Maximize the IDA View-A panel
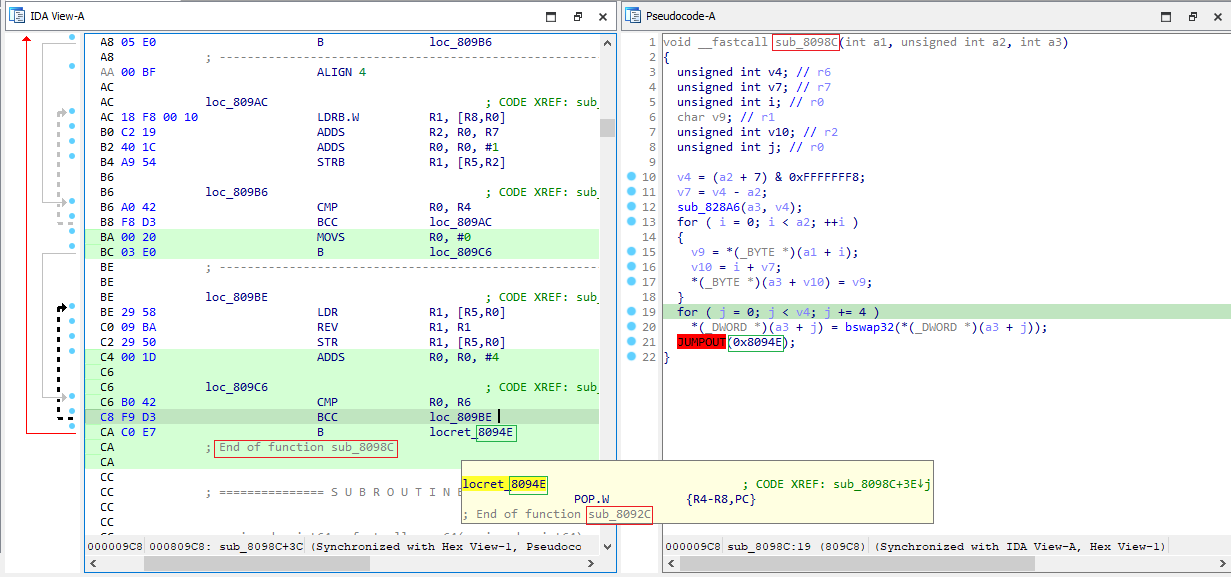This screenshot has height=577, width=1231. coord(550,16)
